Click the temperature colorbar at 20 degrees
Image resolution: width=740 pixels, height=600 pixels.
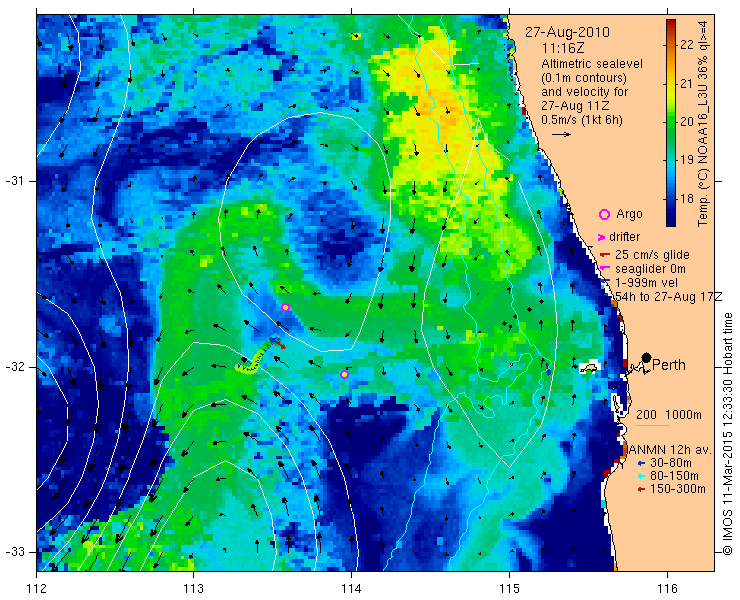(671, 121)
